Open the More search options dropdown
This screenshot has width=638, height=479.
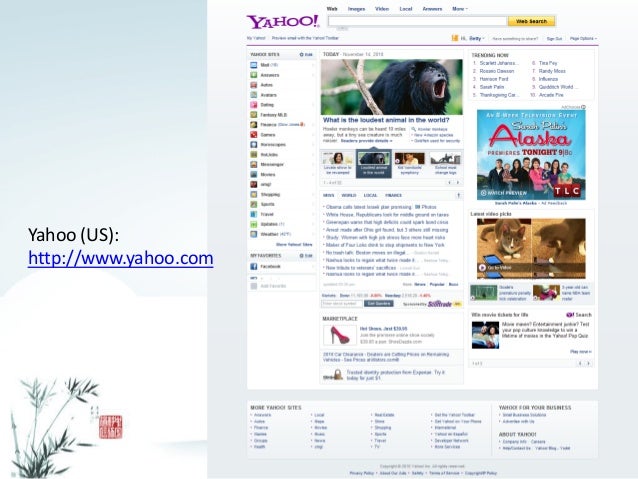[460, 9]
